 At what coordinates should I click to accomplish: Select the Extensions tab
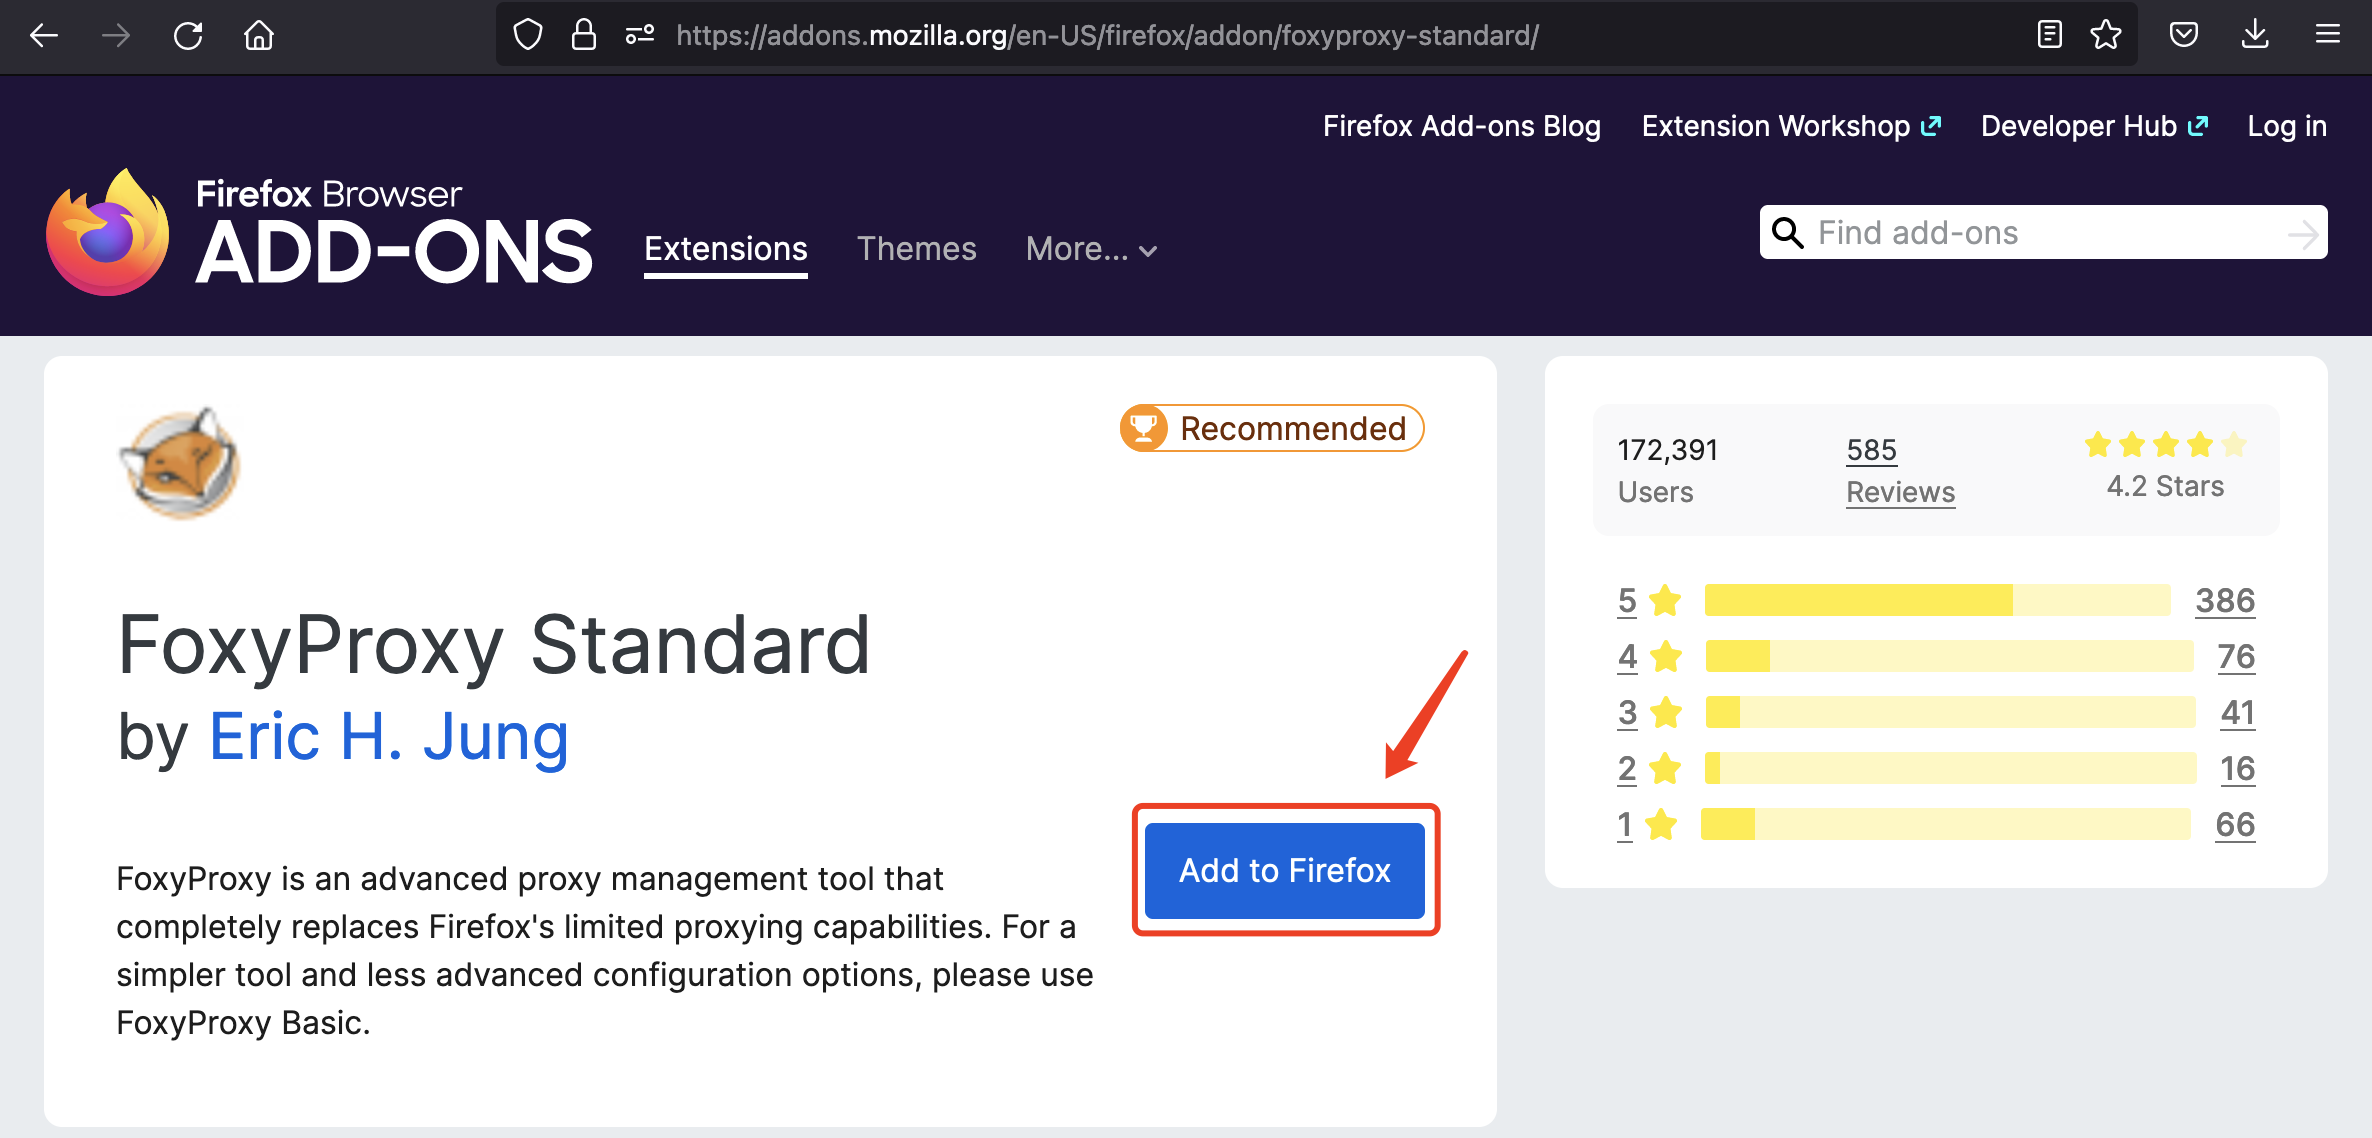point(725,249)
